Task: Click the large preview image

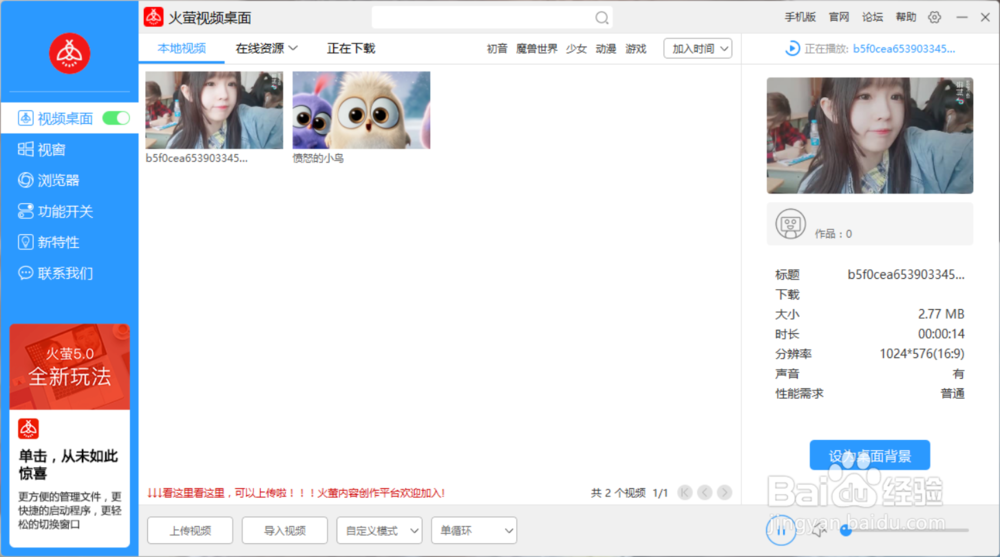Action: [870, 135]
